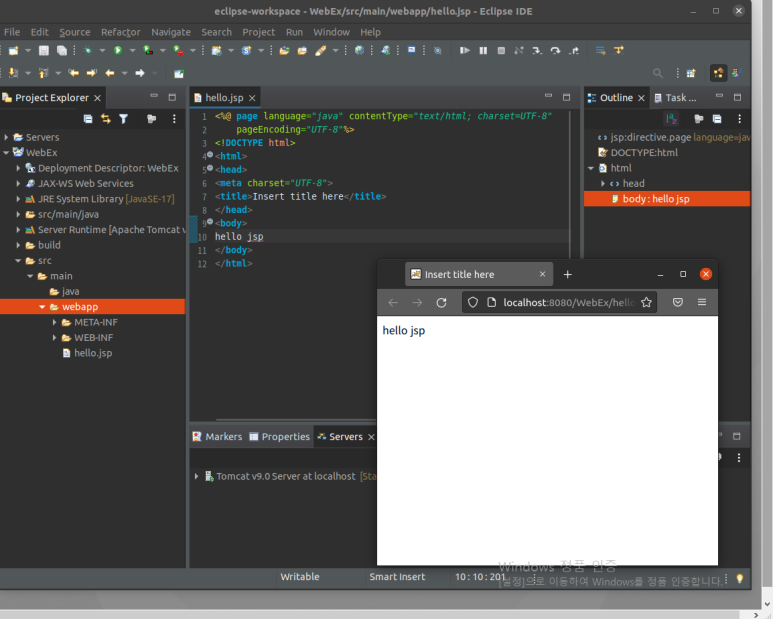773x619 pixels.
Task: Toggle the code fold marker at line 4
Action: tap(210, 155)
